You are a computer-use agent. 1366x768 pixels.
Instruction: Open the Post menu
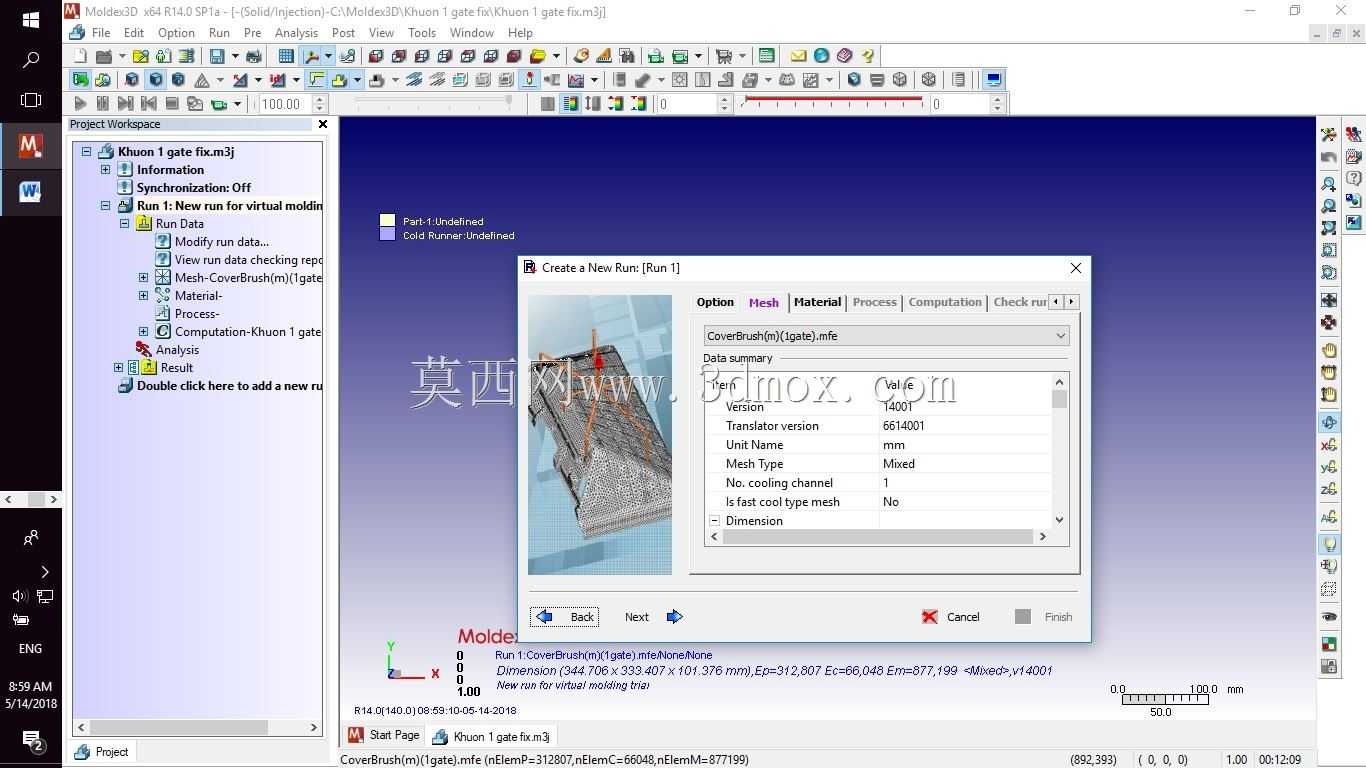(x=343, y=33)
